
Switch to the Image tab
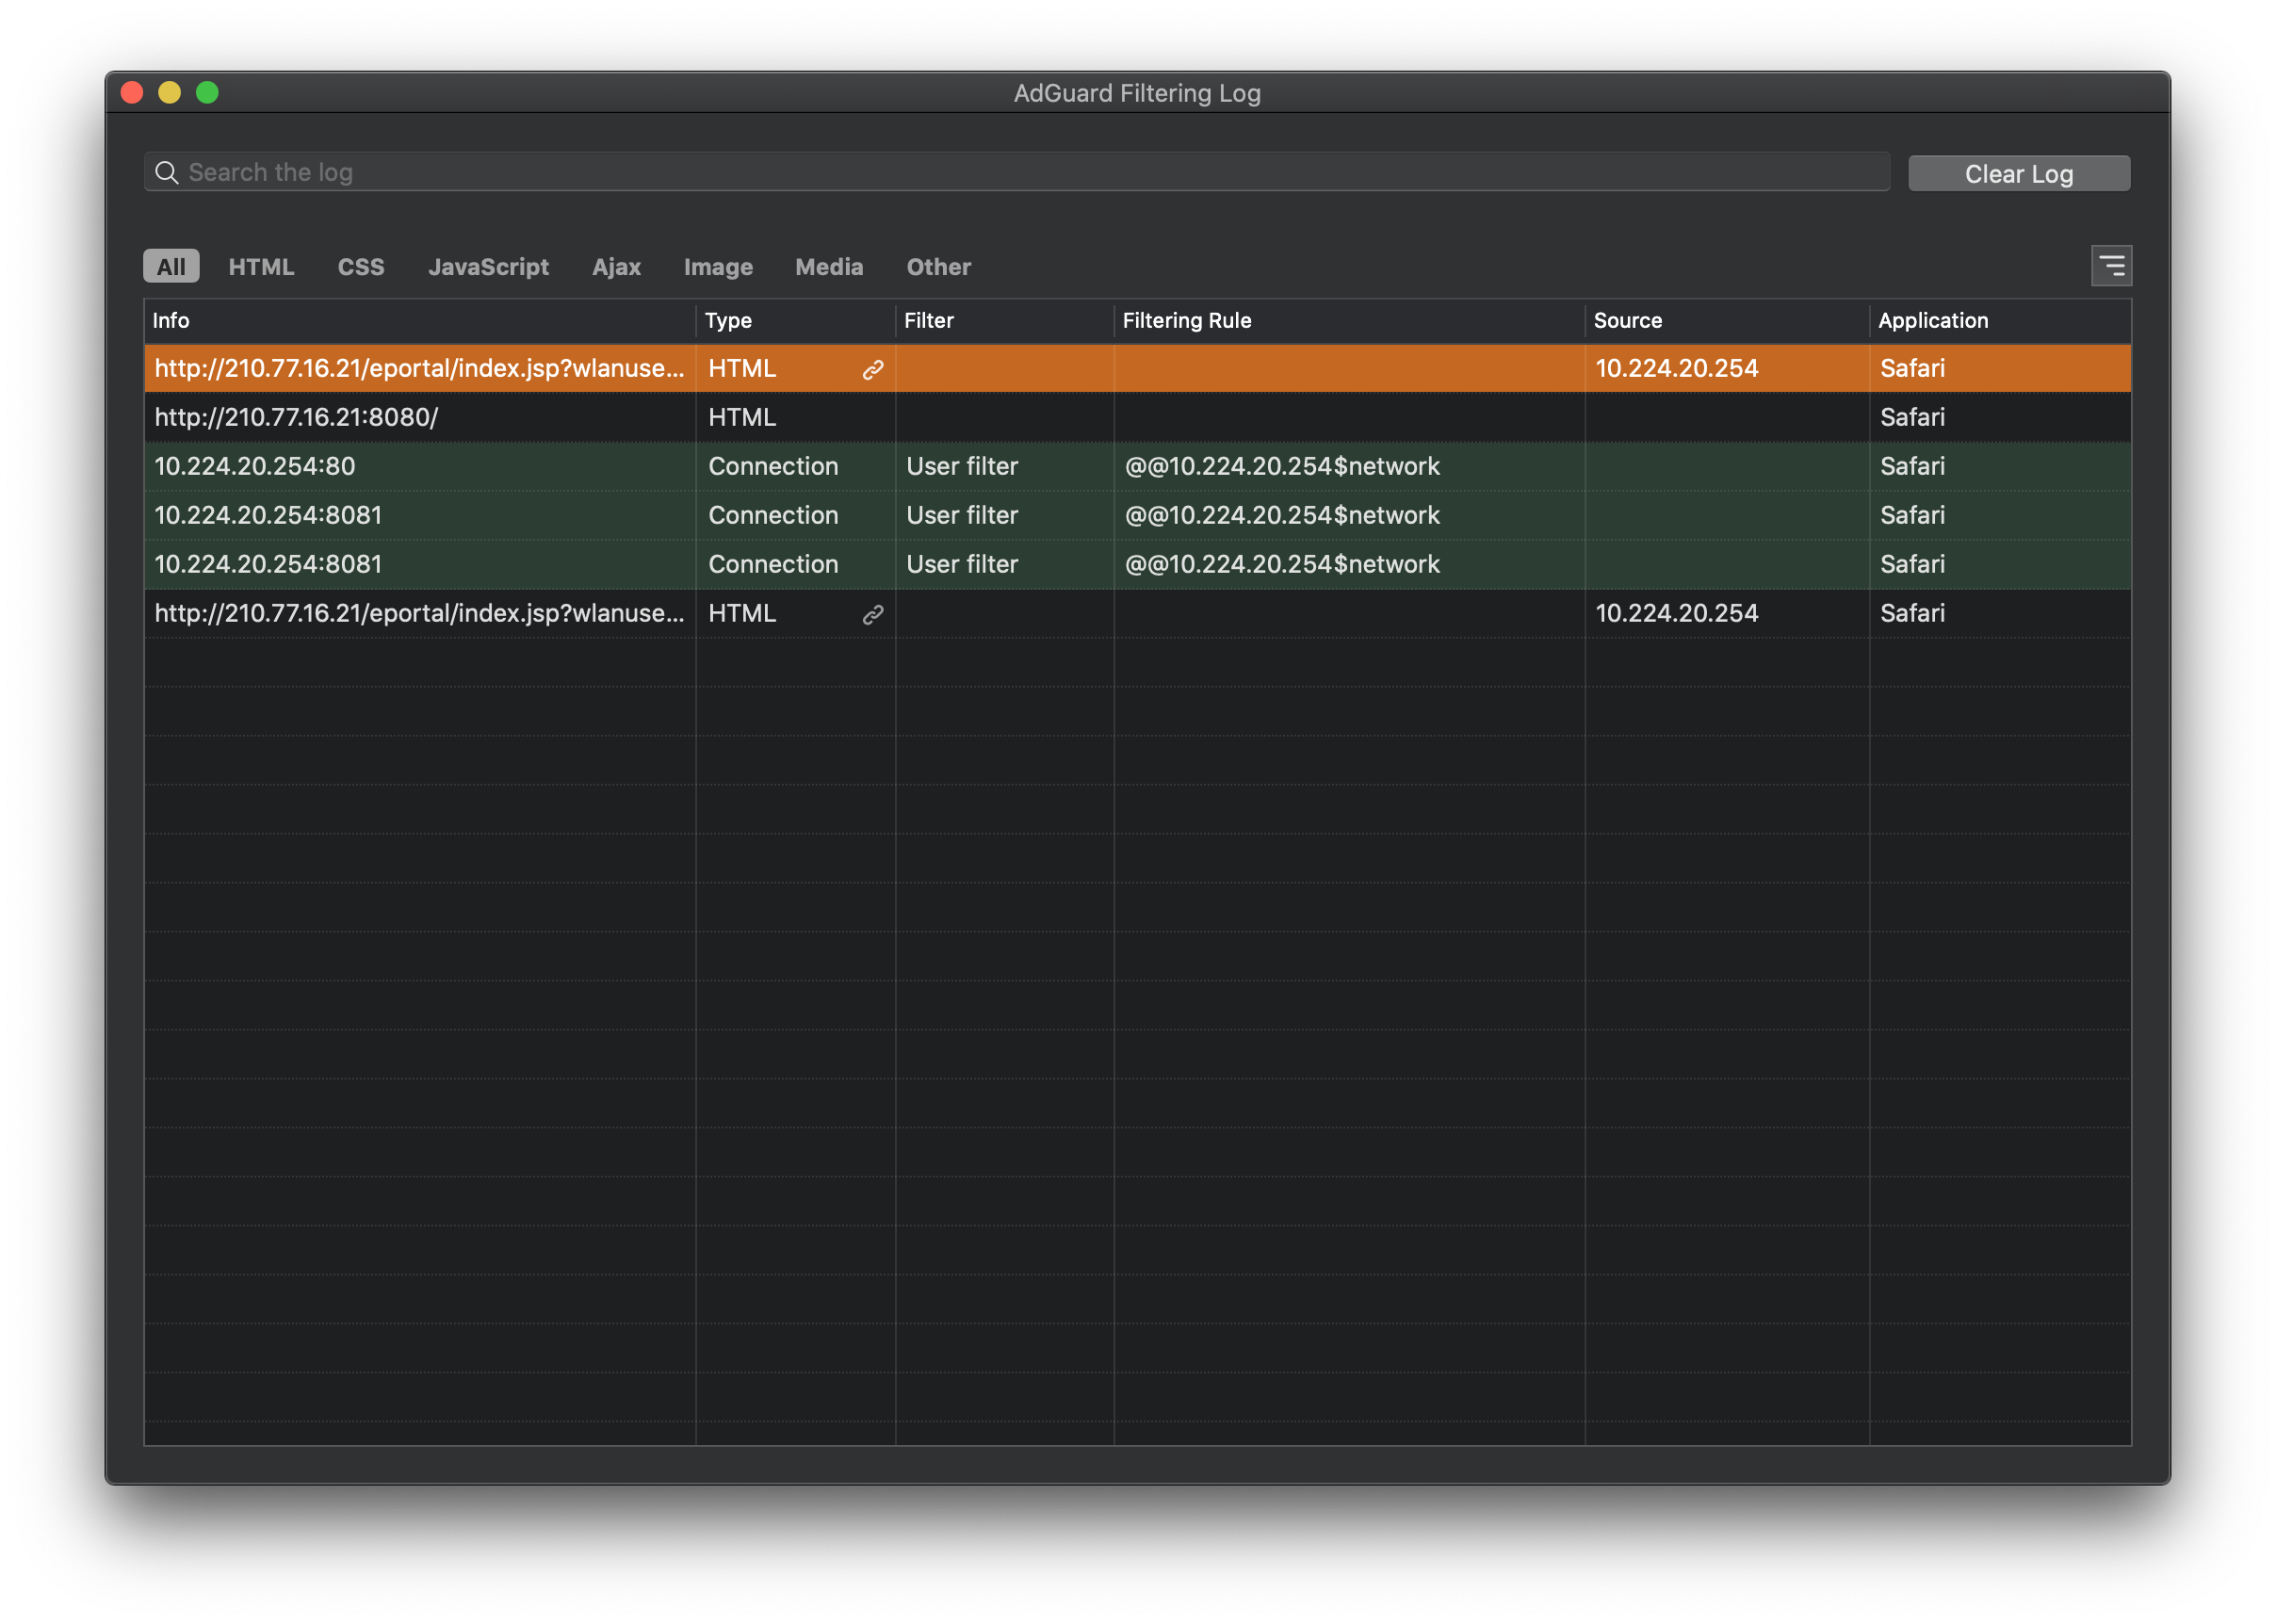[718, 267]
